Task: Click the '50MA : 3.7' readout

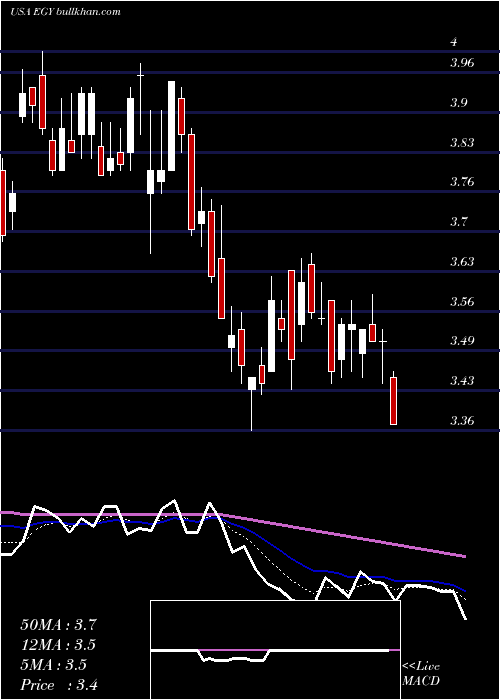Action: 58,625
